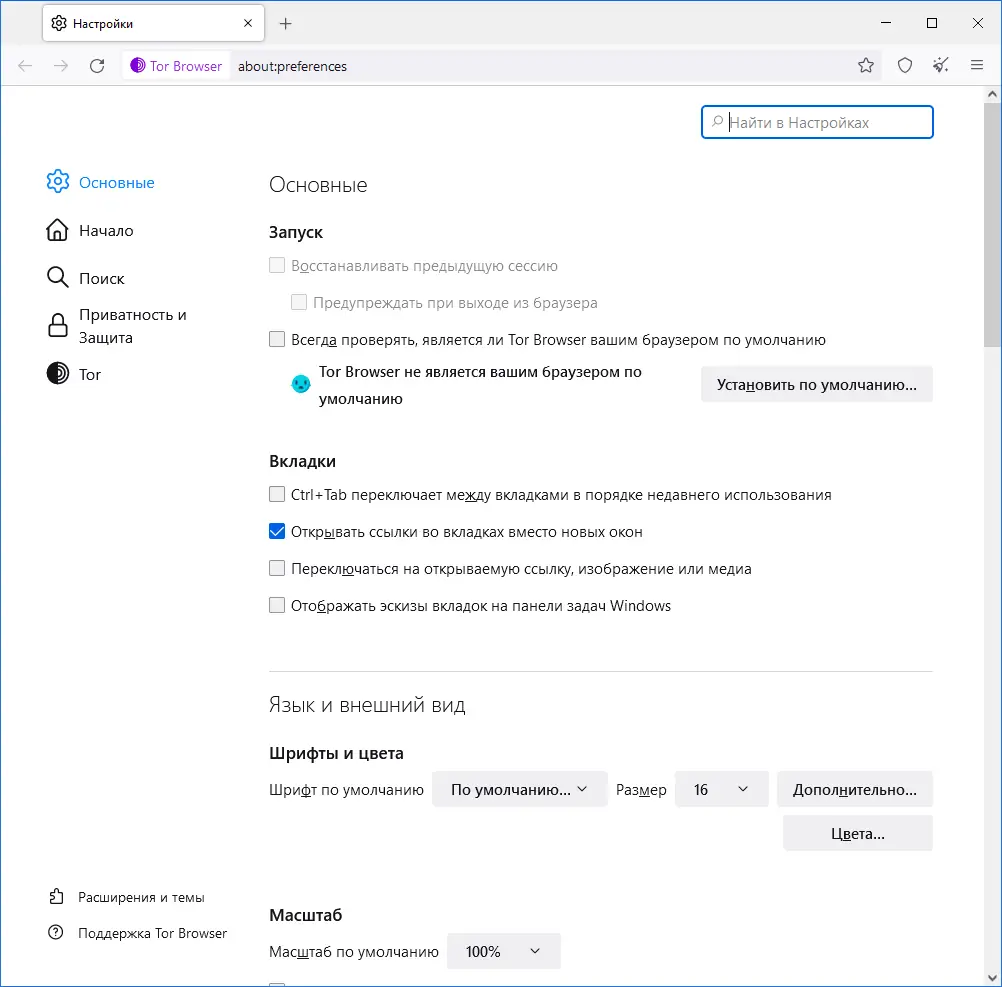
Task: Uncheck Открывать ссылки во вкладках checkbox
Action: pyautogui.click(x=278, y=532)
